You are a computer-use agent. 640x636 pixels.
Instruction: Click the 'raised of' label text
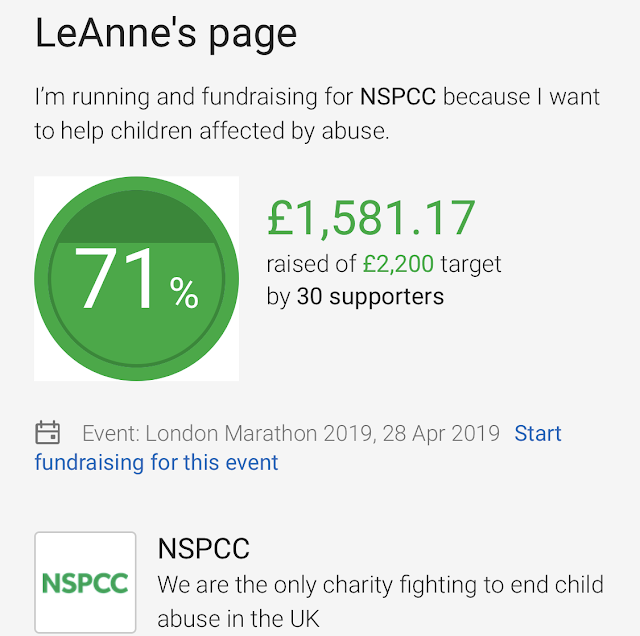click(311, 264)
